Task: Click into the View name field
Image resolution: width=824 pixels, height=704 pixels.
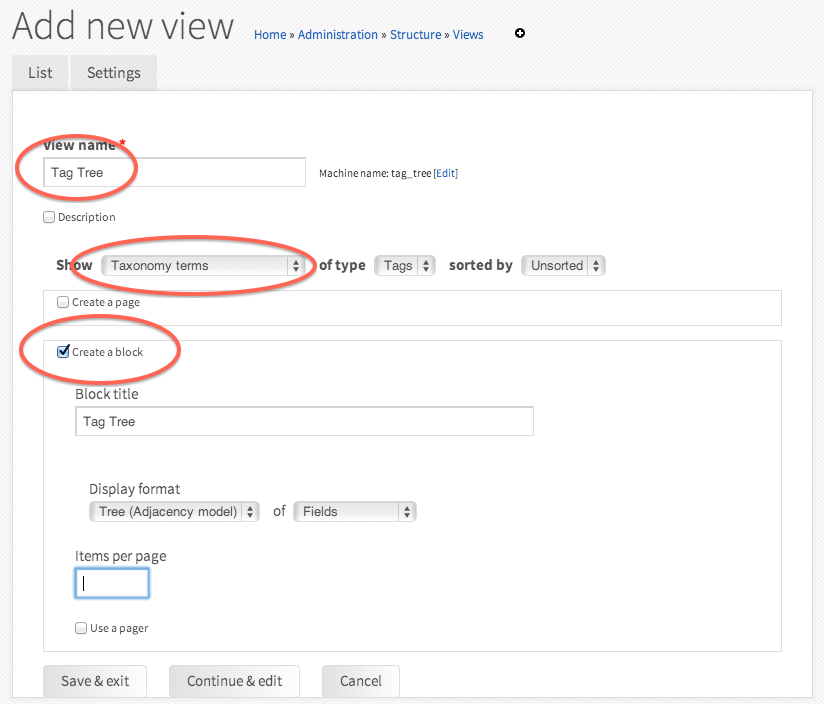Action: coord(174,172)
